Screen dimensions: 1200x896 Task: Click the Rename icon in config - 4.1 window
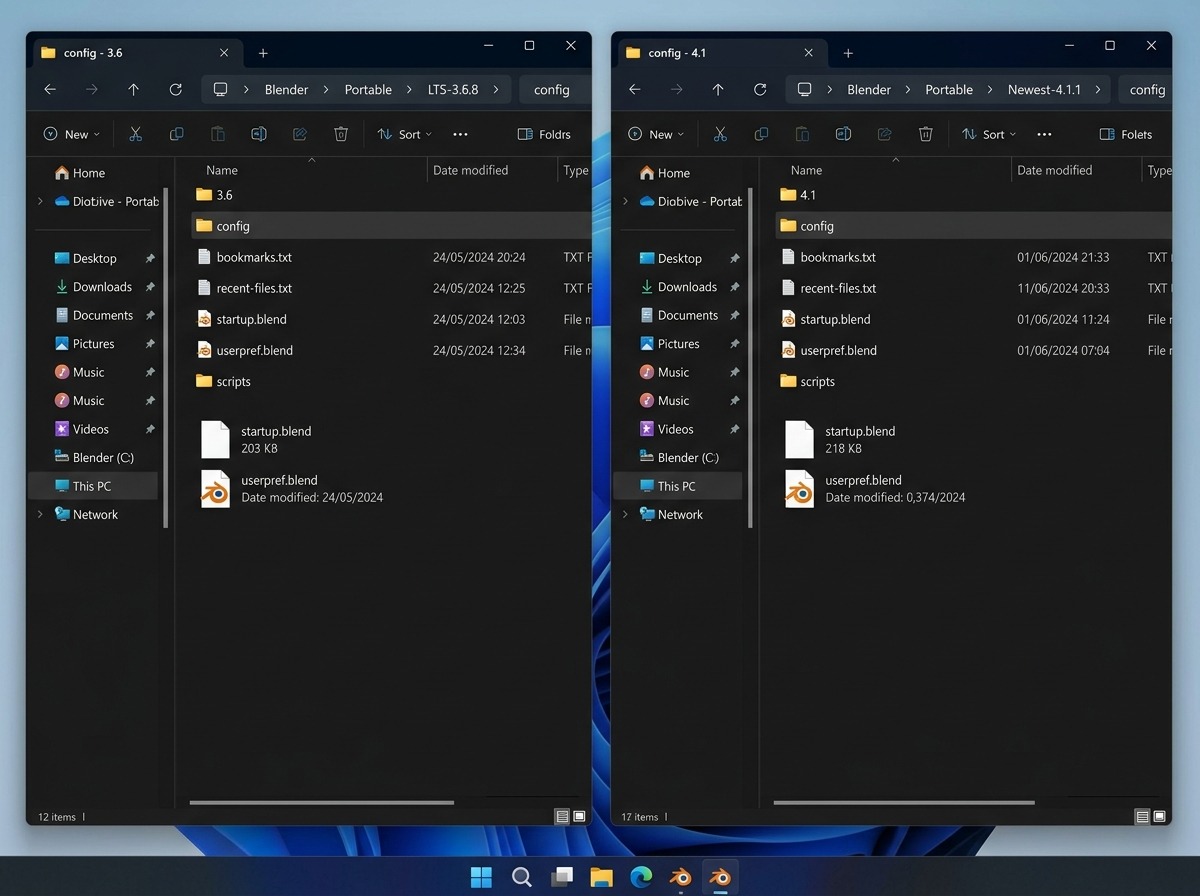tap(843, 134)
